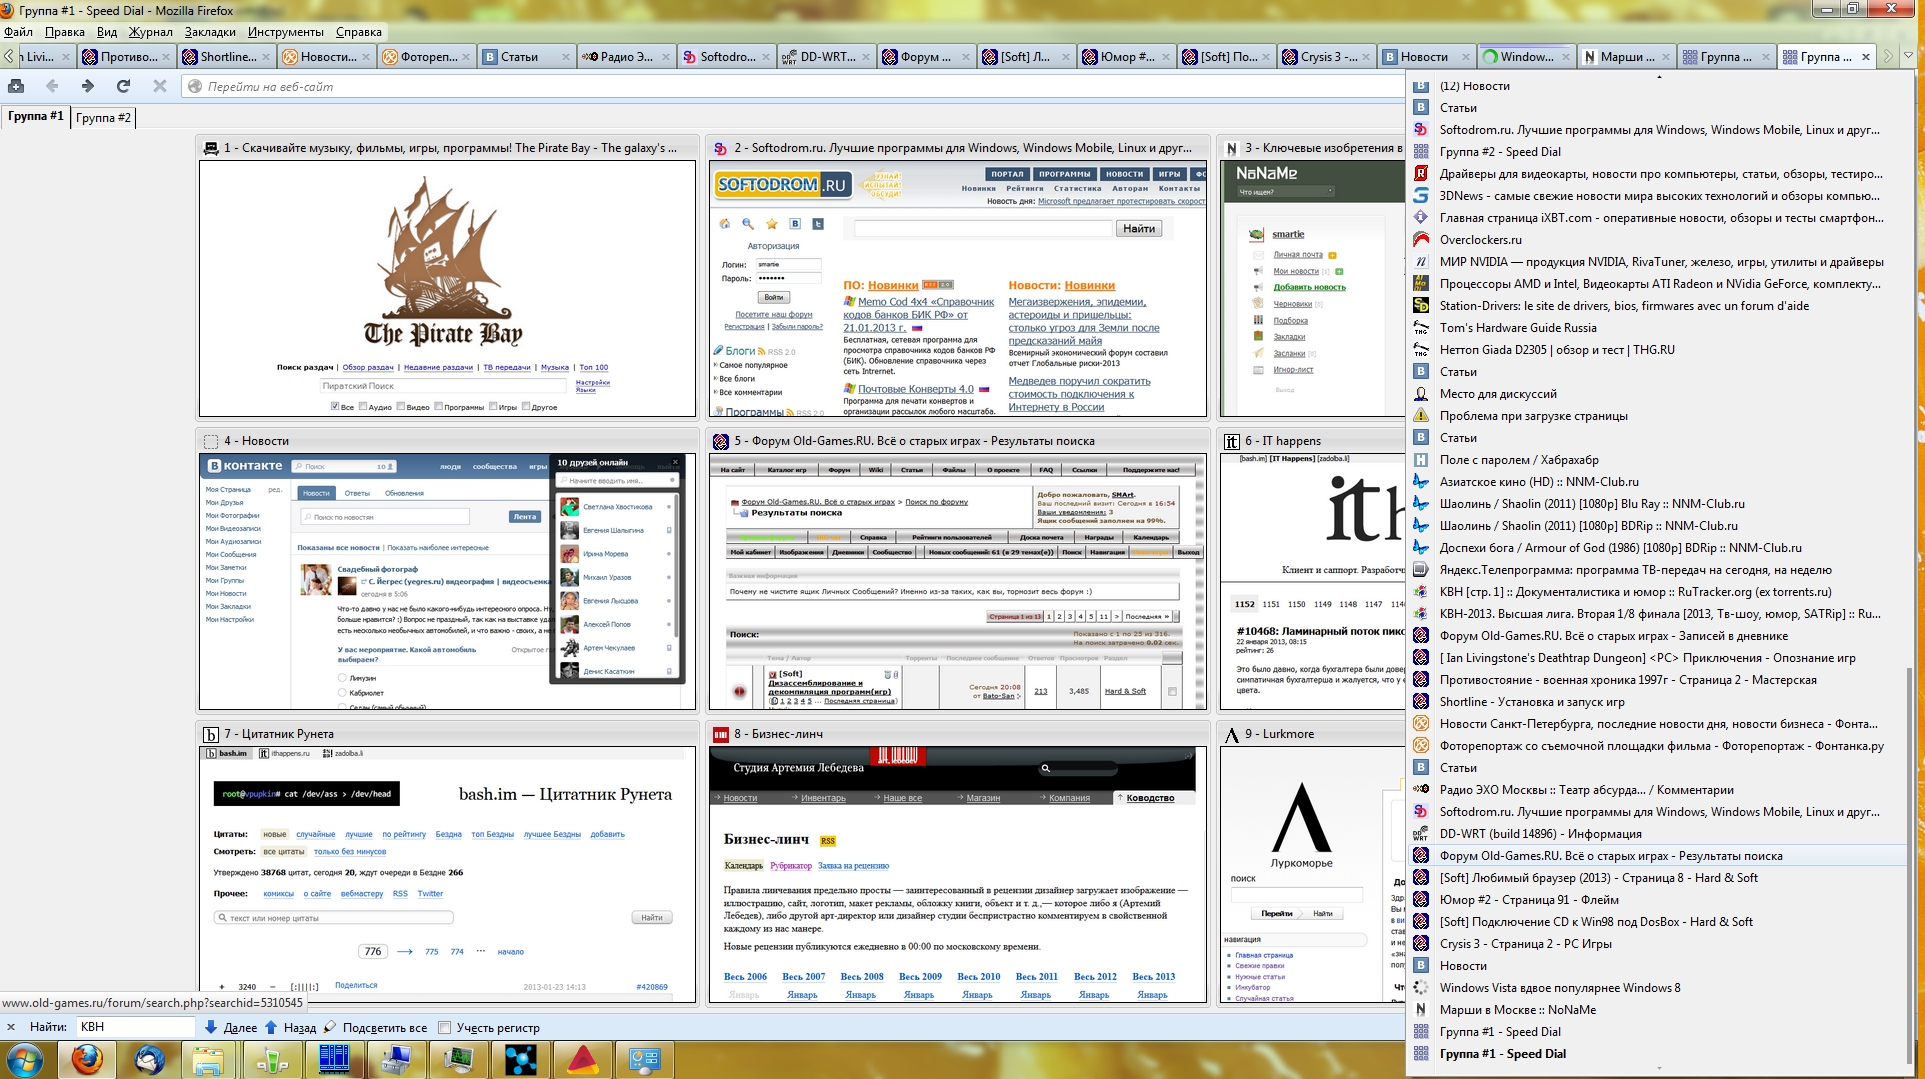The height and width of the screenshot is (1079, 1925).
Task: Open the 'Правка' menu
Action: click(x=65, y=32)
